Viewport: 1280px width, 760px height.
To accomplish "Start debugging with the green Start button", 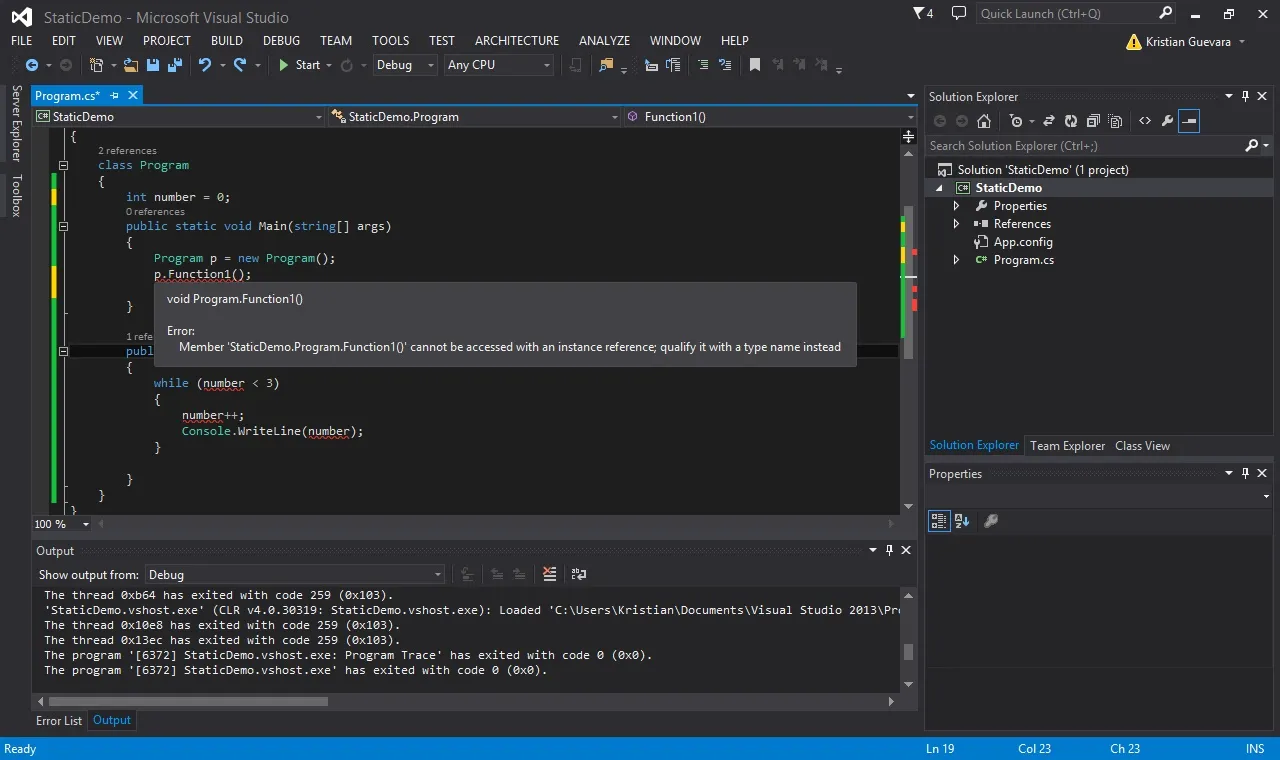I will (x=299, y=65).
